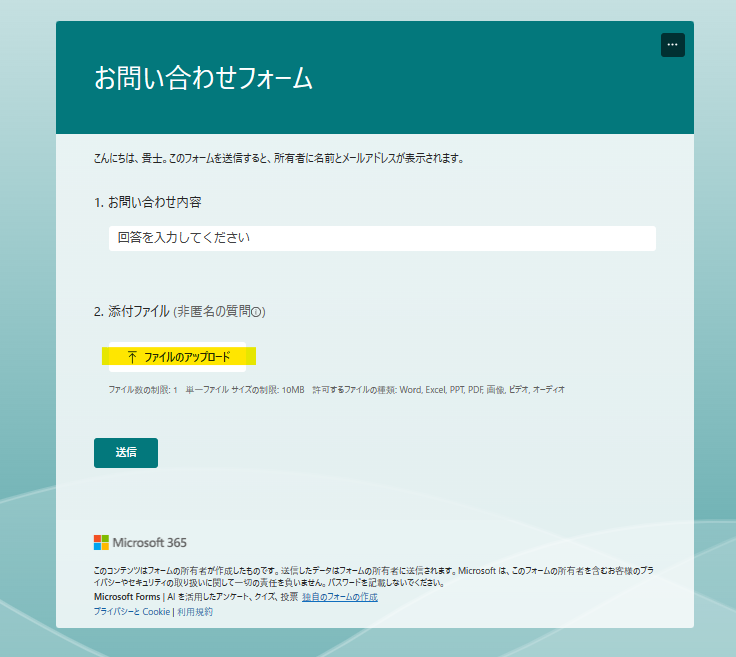Click the ファイルのアップロード button

[177, 357]
